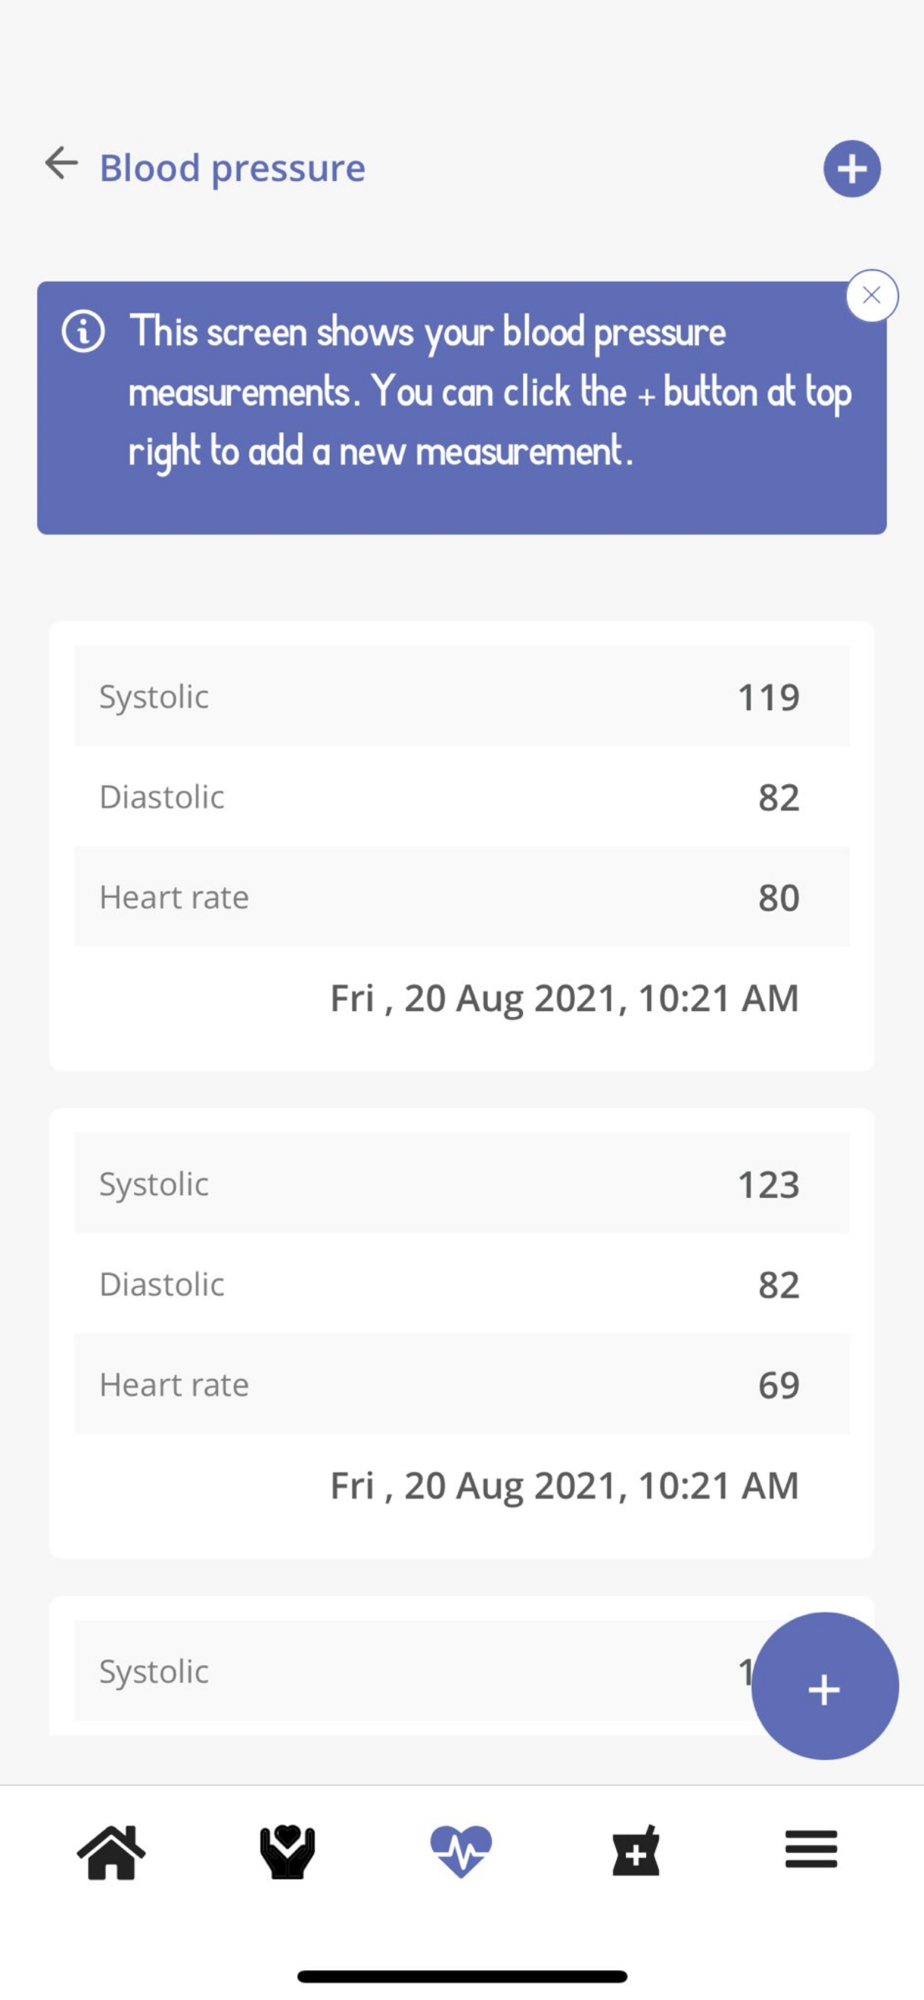Tap the Diastolic 82 row in first card
The width and height of the screenshot is (924, 2000).
[462, 797]
